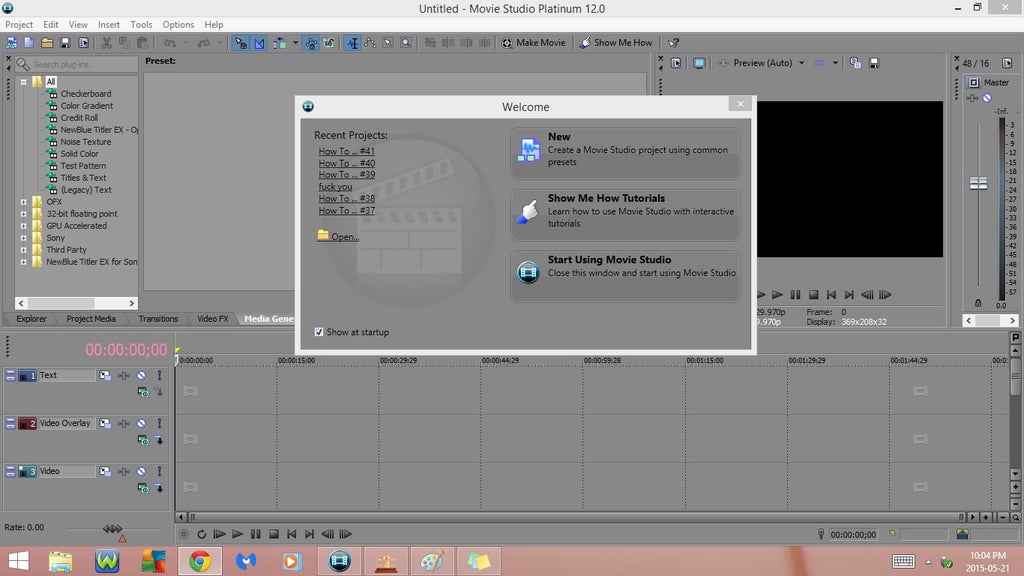The image size is (1024, 576).
Task: Open the Loop Playback control
Action: pyautogui.click(x=200, y=534)
